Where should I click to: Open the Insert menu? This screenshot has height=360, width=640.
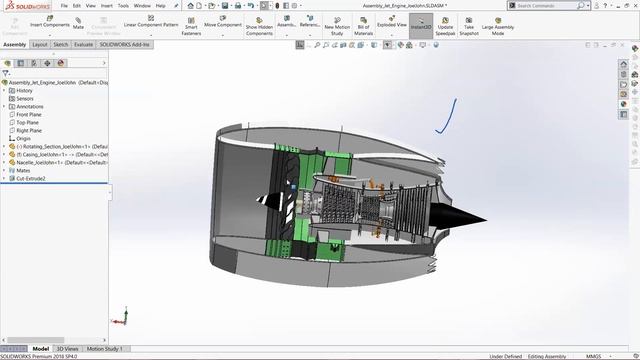tap(107, 6)
